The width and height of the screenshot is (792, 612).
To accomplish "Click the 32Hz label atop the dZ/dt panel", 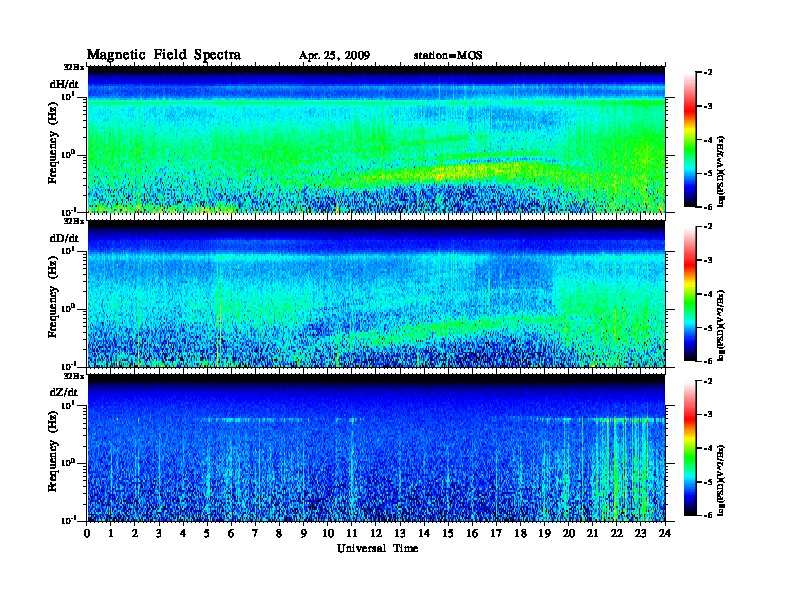I will pos(74,376).
